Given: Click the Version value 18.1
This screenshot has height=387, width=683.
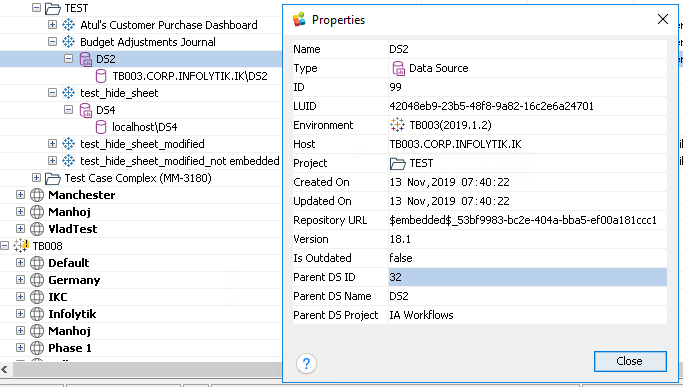Looking at the screenshot, I should [x=400, y=239].
